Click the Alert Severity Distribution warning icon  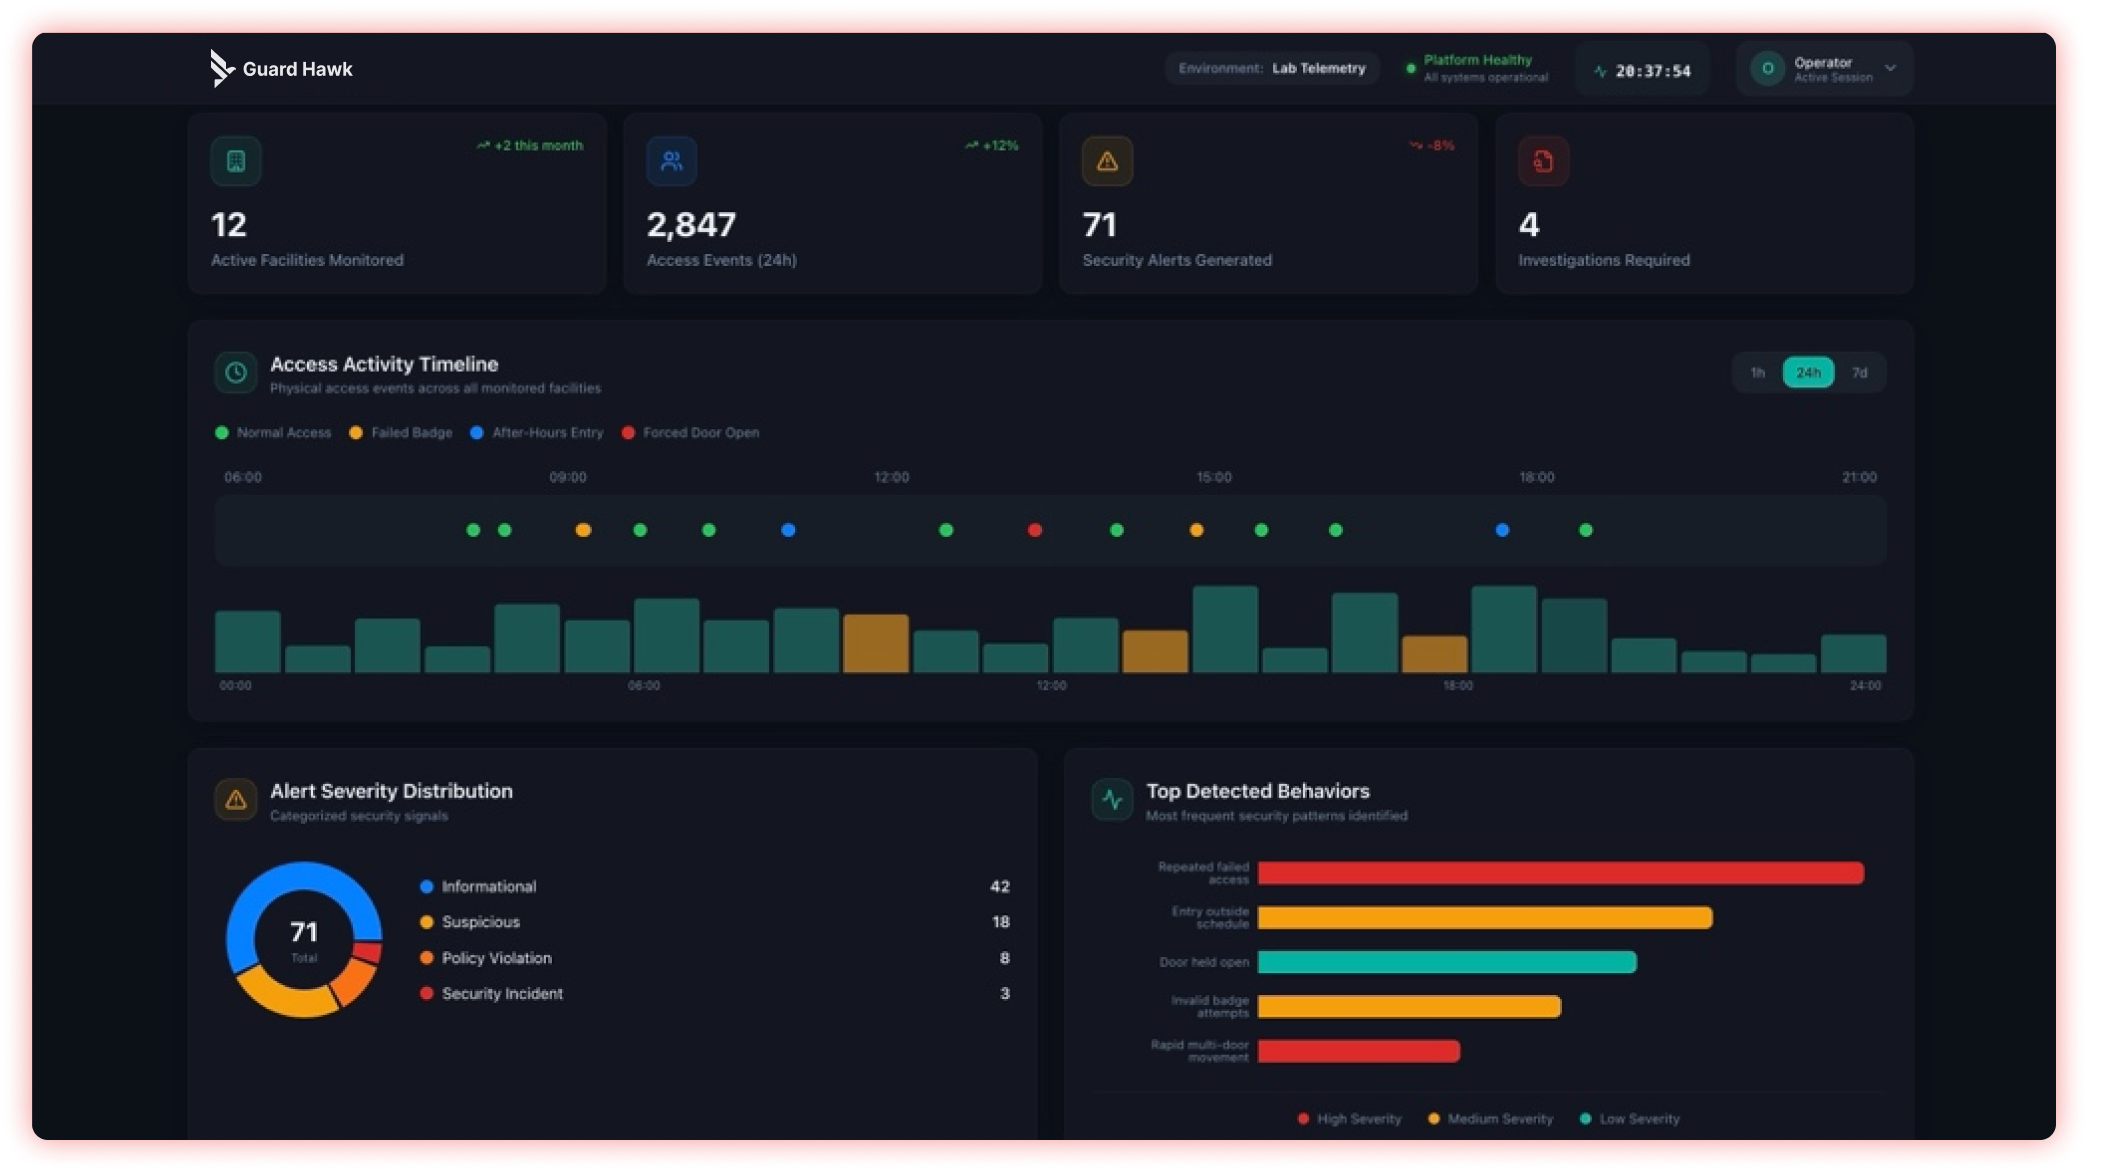[236, 800]
